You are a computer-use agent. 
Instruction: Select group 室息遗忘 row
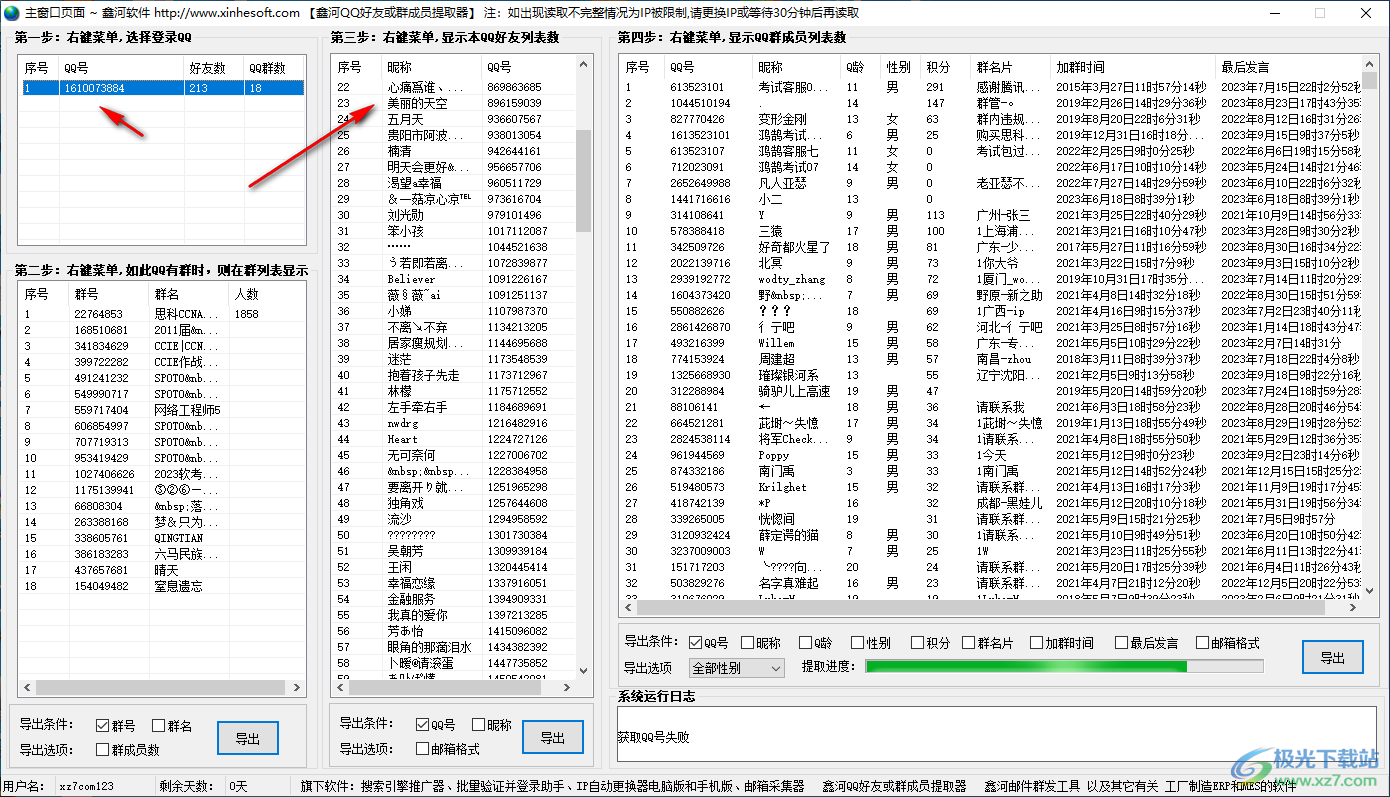point(162,586)
